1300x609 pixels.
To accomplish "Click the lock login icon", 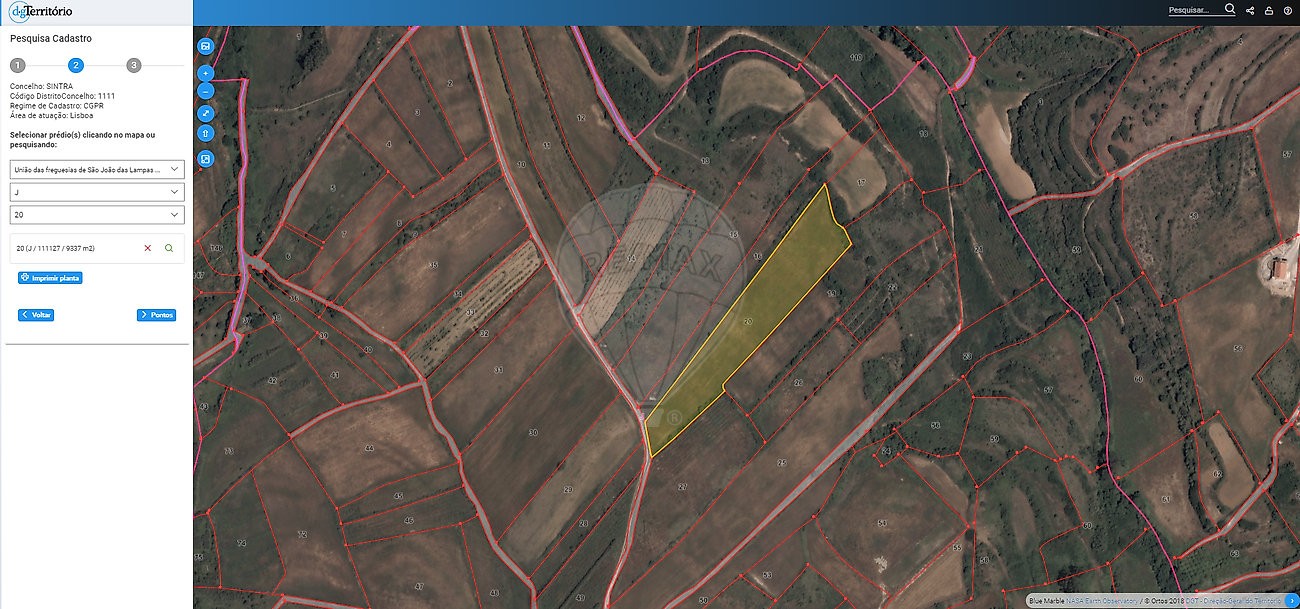I will [1269, 11].
